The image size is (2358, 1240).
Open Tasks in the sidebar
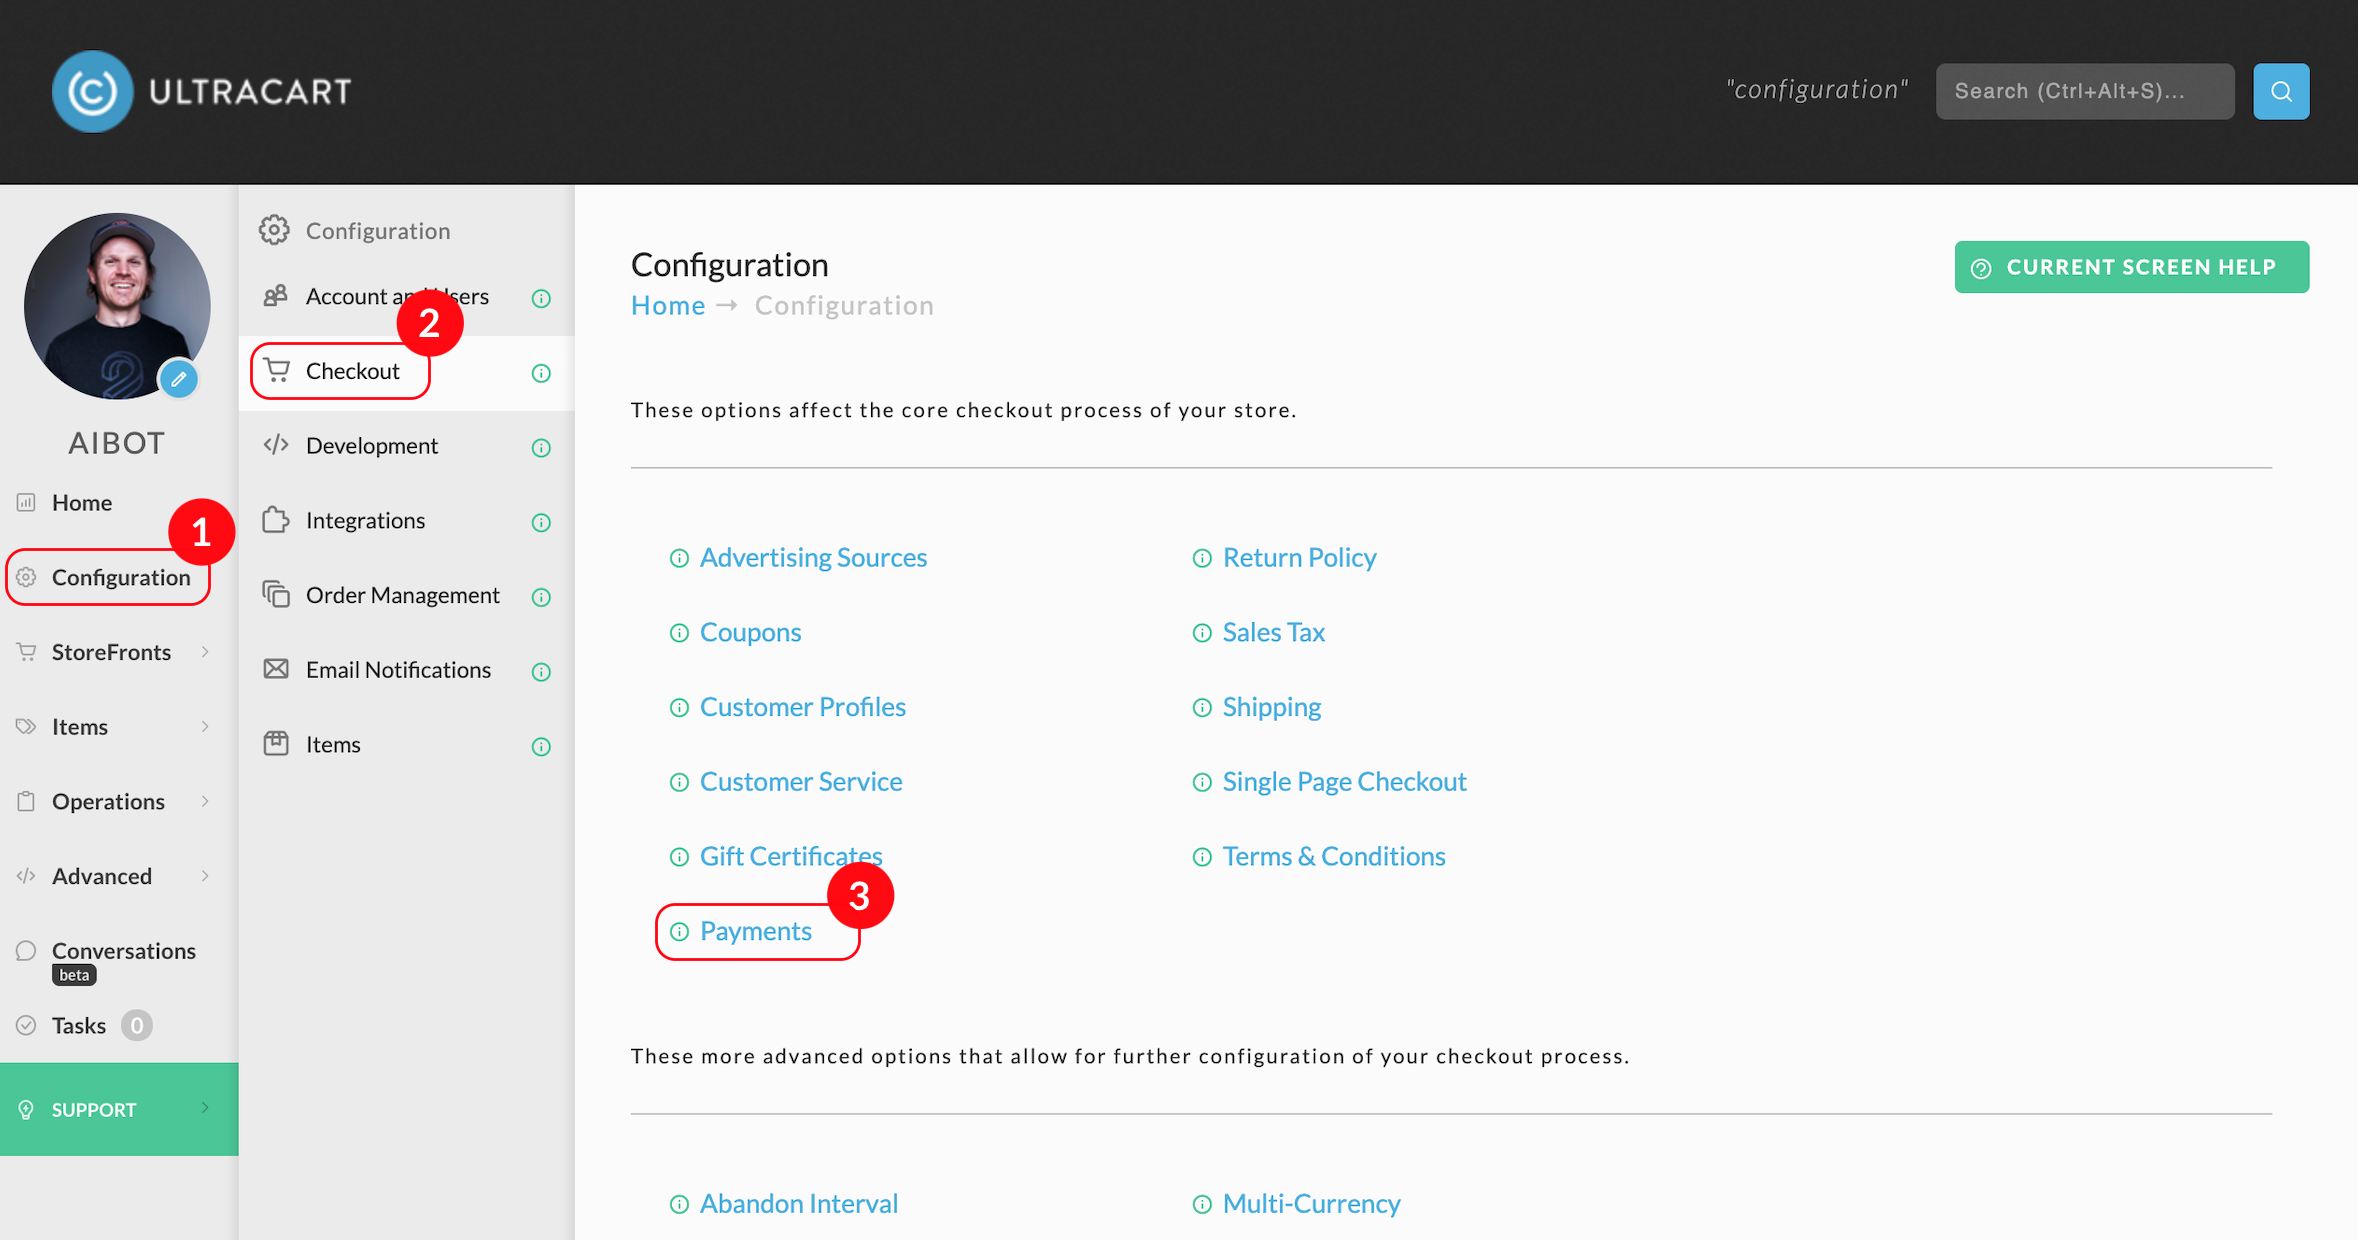click(79, 1025)
